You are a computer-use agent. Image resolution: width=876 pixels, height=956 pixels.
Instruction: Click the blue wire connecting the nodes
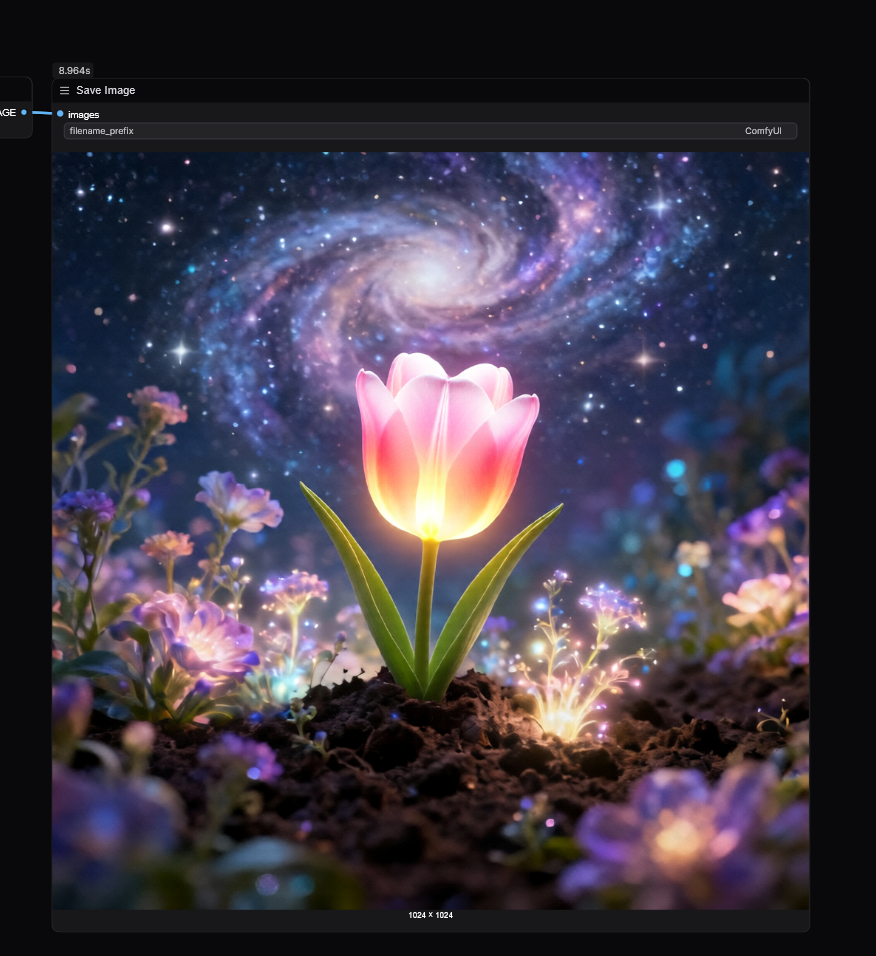(x=43, y=114)
